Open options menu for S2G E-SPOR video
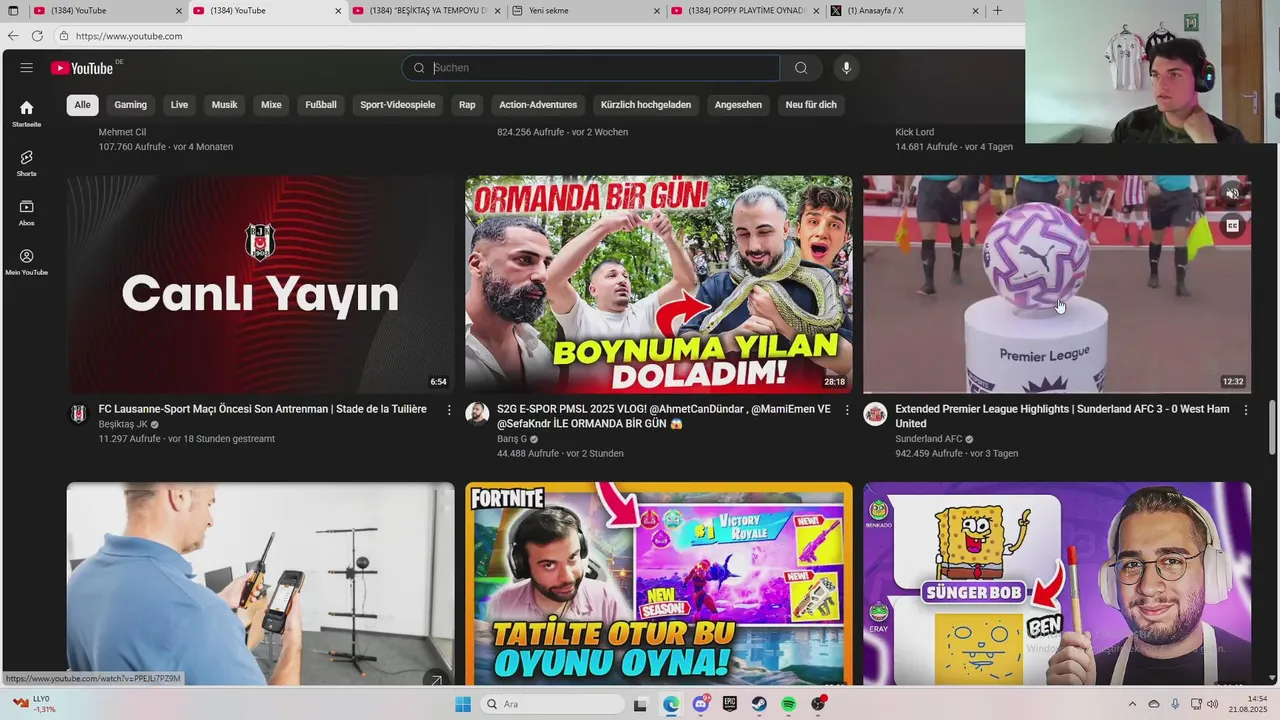 (847, 410)
